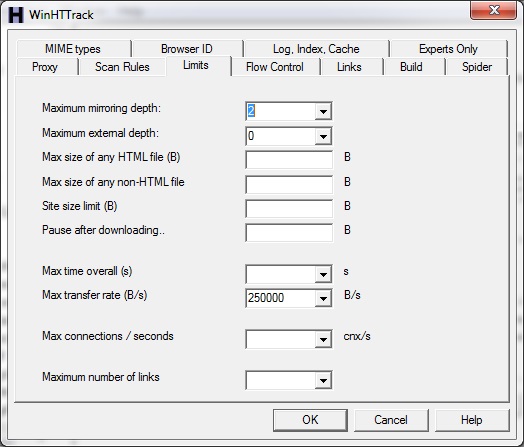Close the WinHTTrack options dialog

point(494,10)
